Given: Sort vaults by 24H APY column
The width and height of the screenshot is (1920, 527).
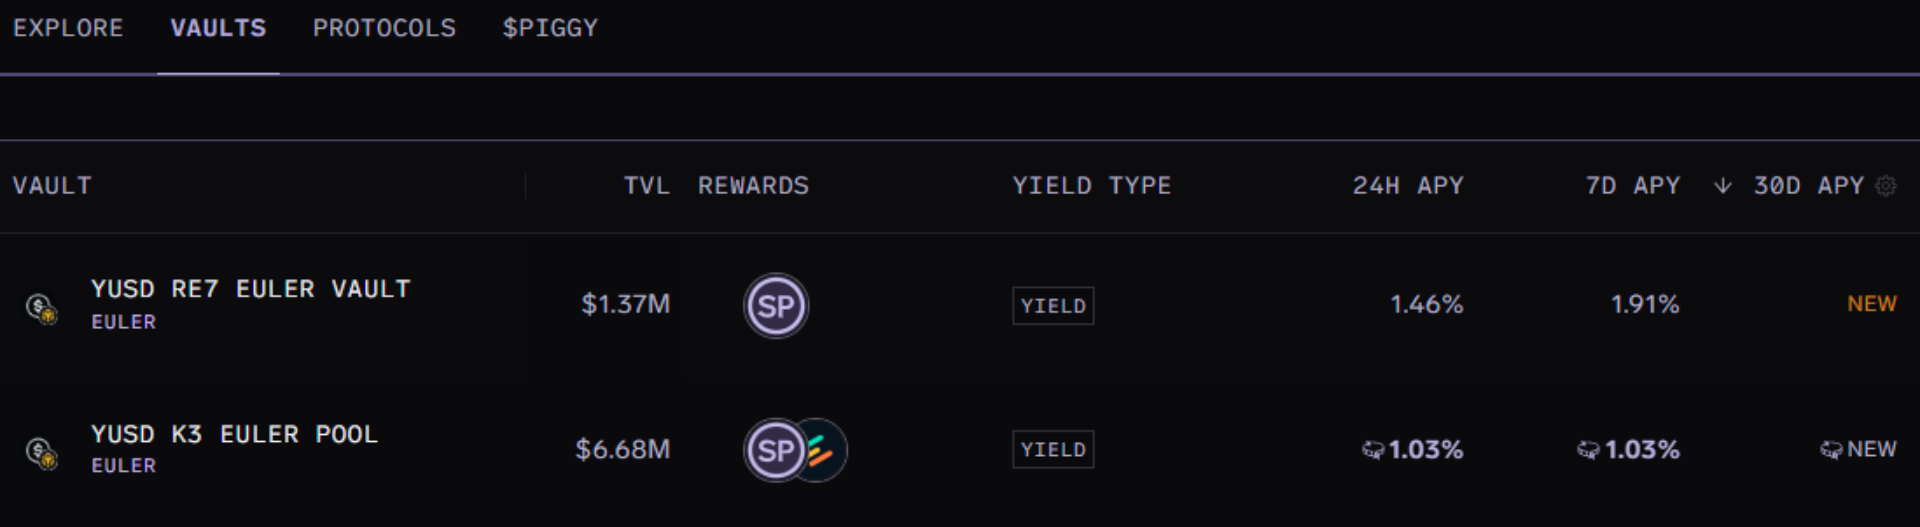Looking at the screenshot, I should (1408, 186).
